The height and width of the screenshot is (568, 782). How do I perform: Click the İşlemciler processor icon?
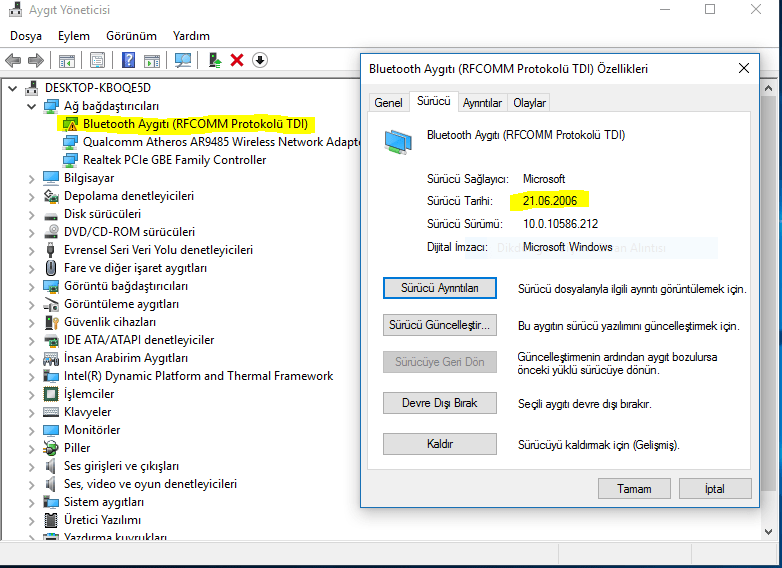[51, 394]
